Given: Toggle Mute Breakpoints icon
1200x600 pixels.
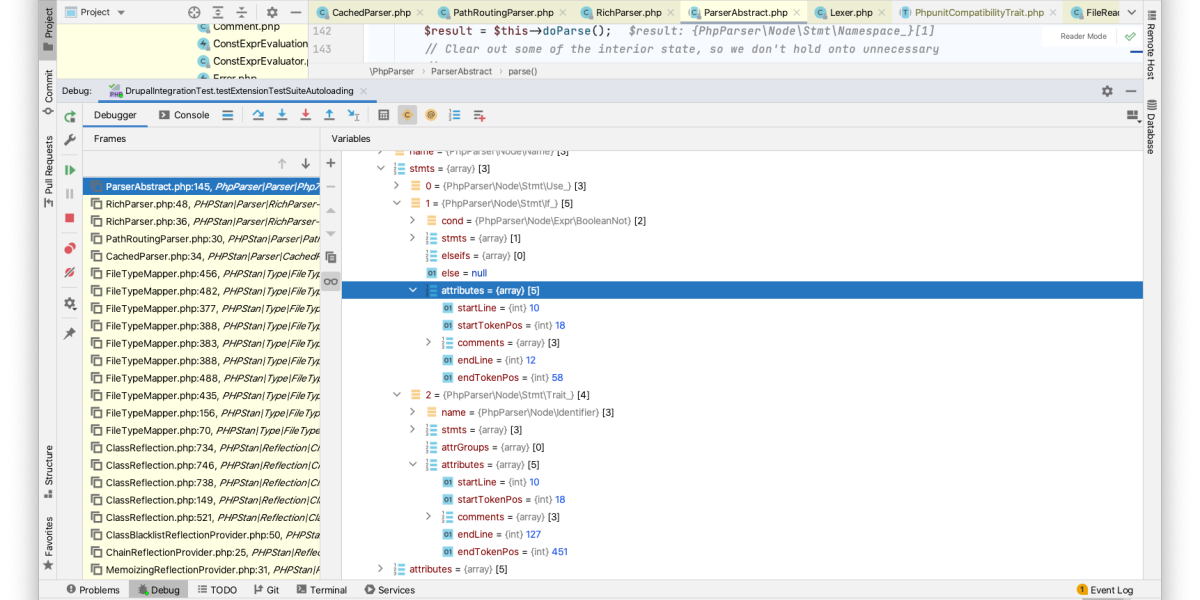Looking at the screenshot, I should point(70,272).
